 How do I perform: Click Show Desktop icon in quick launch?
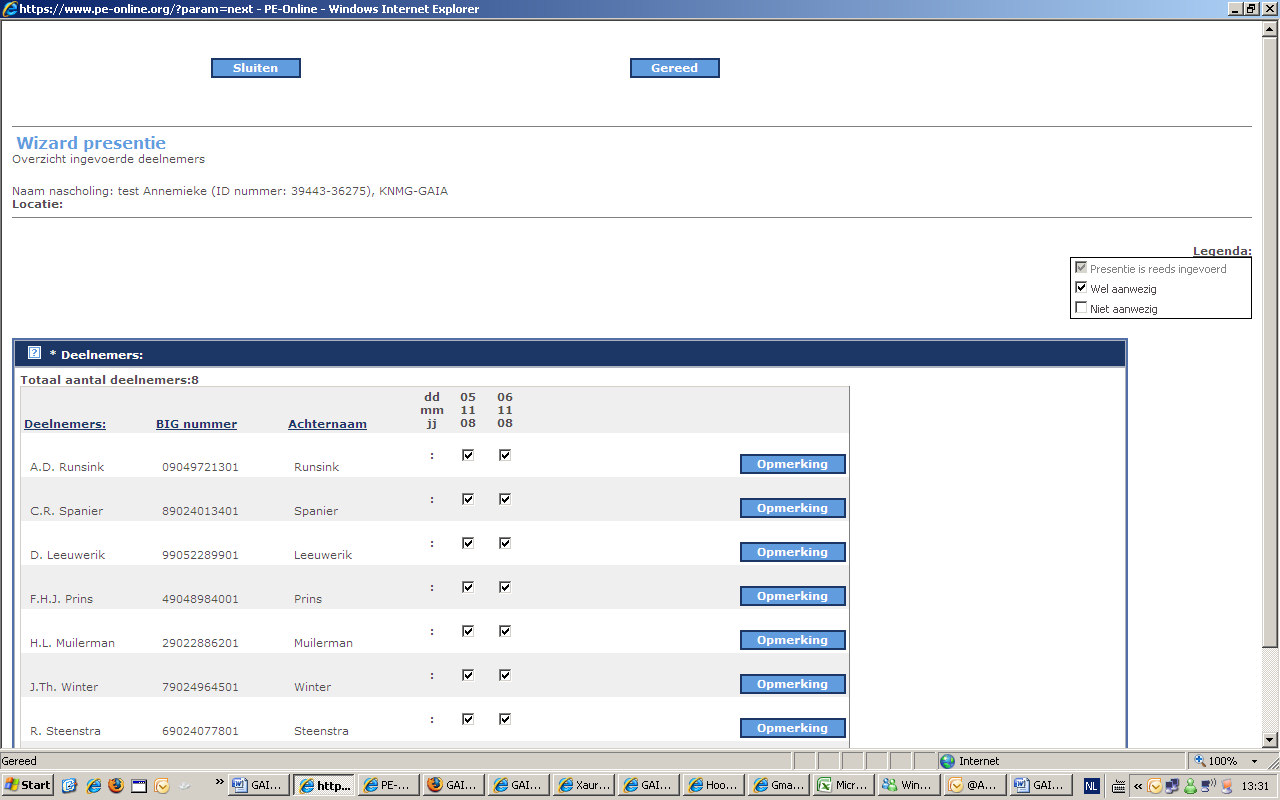tap(69, 785)
